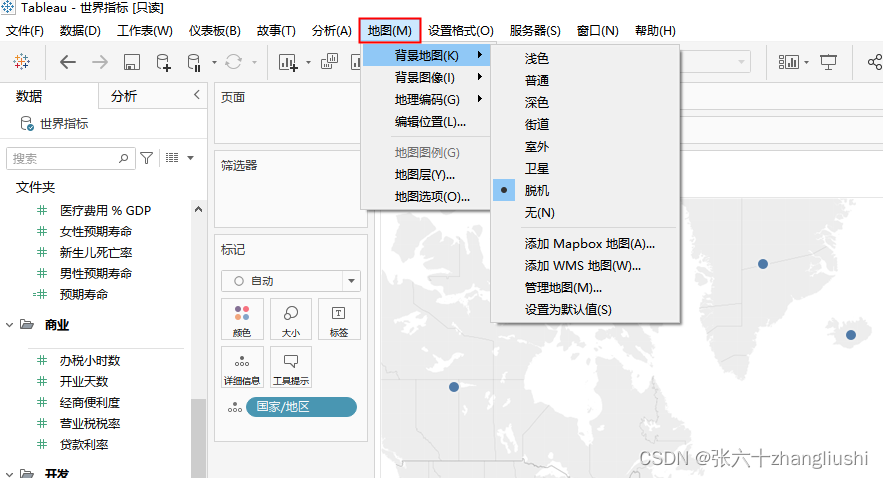Viewport: 883px width, 478px height.
Task: Select the 新生儿死亡率 field
Action: click(x=96, y=252)
